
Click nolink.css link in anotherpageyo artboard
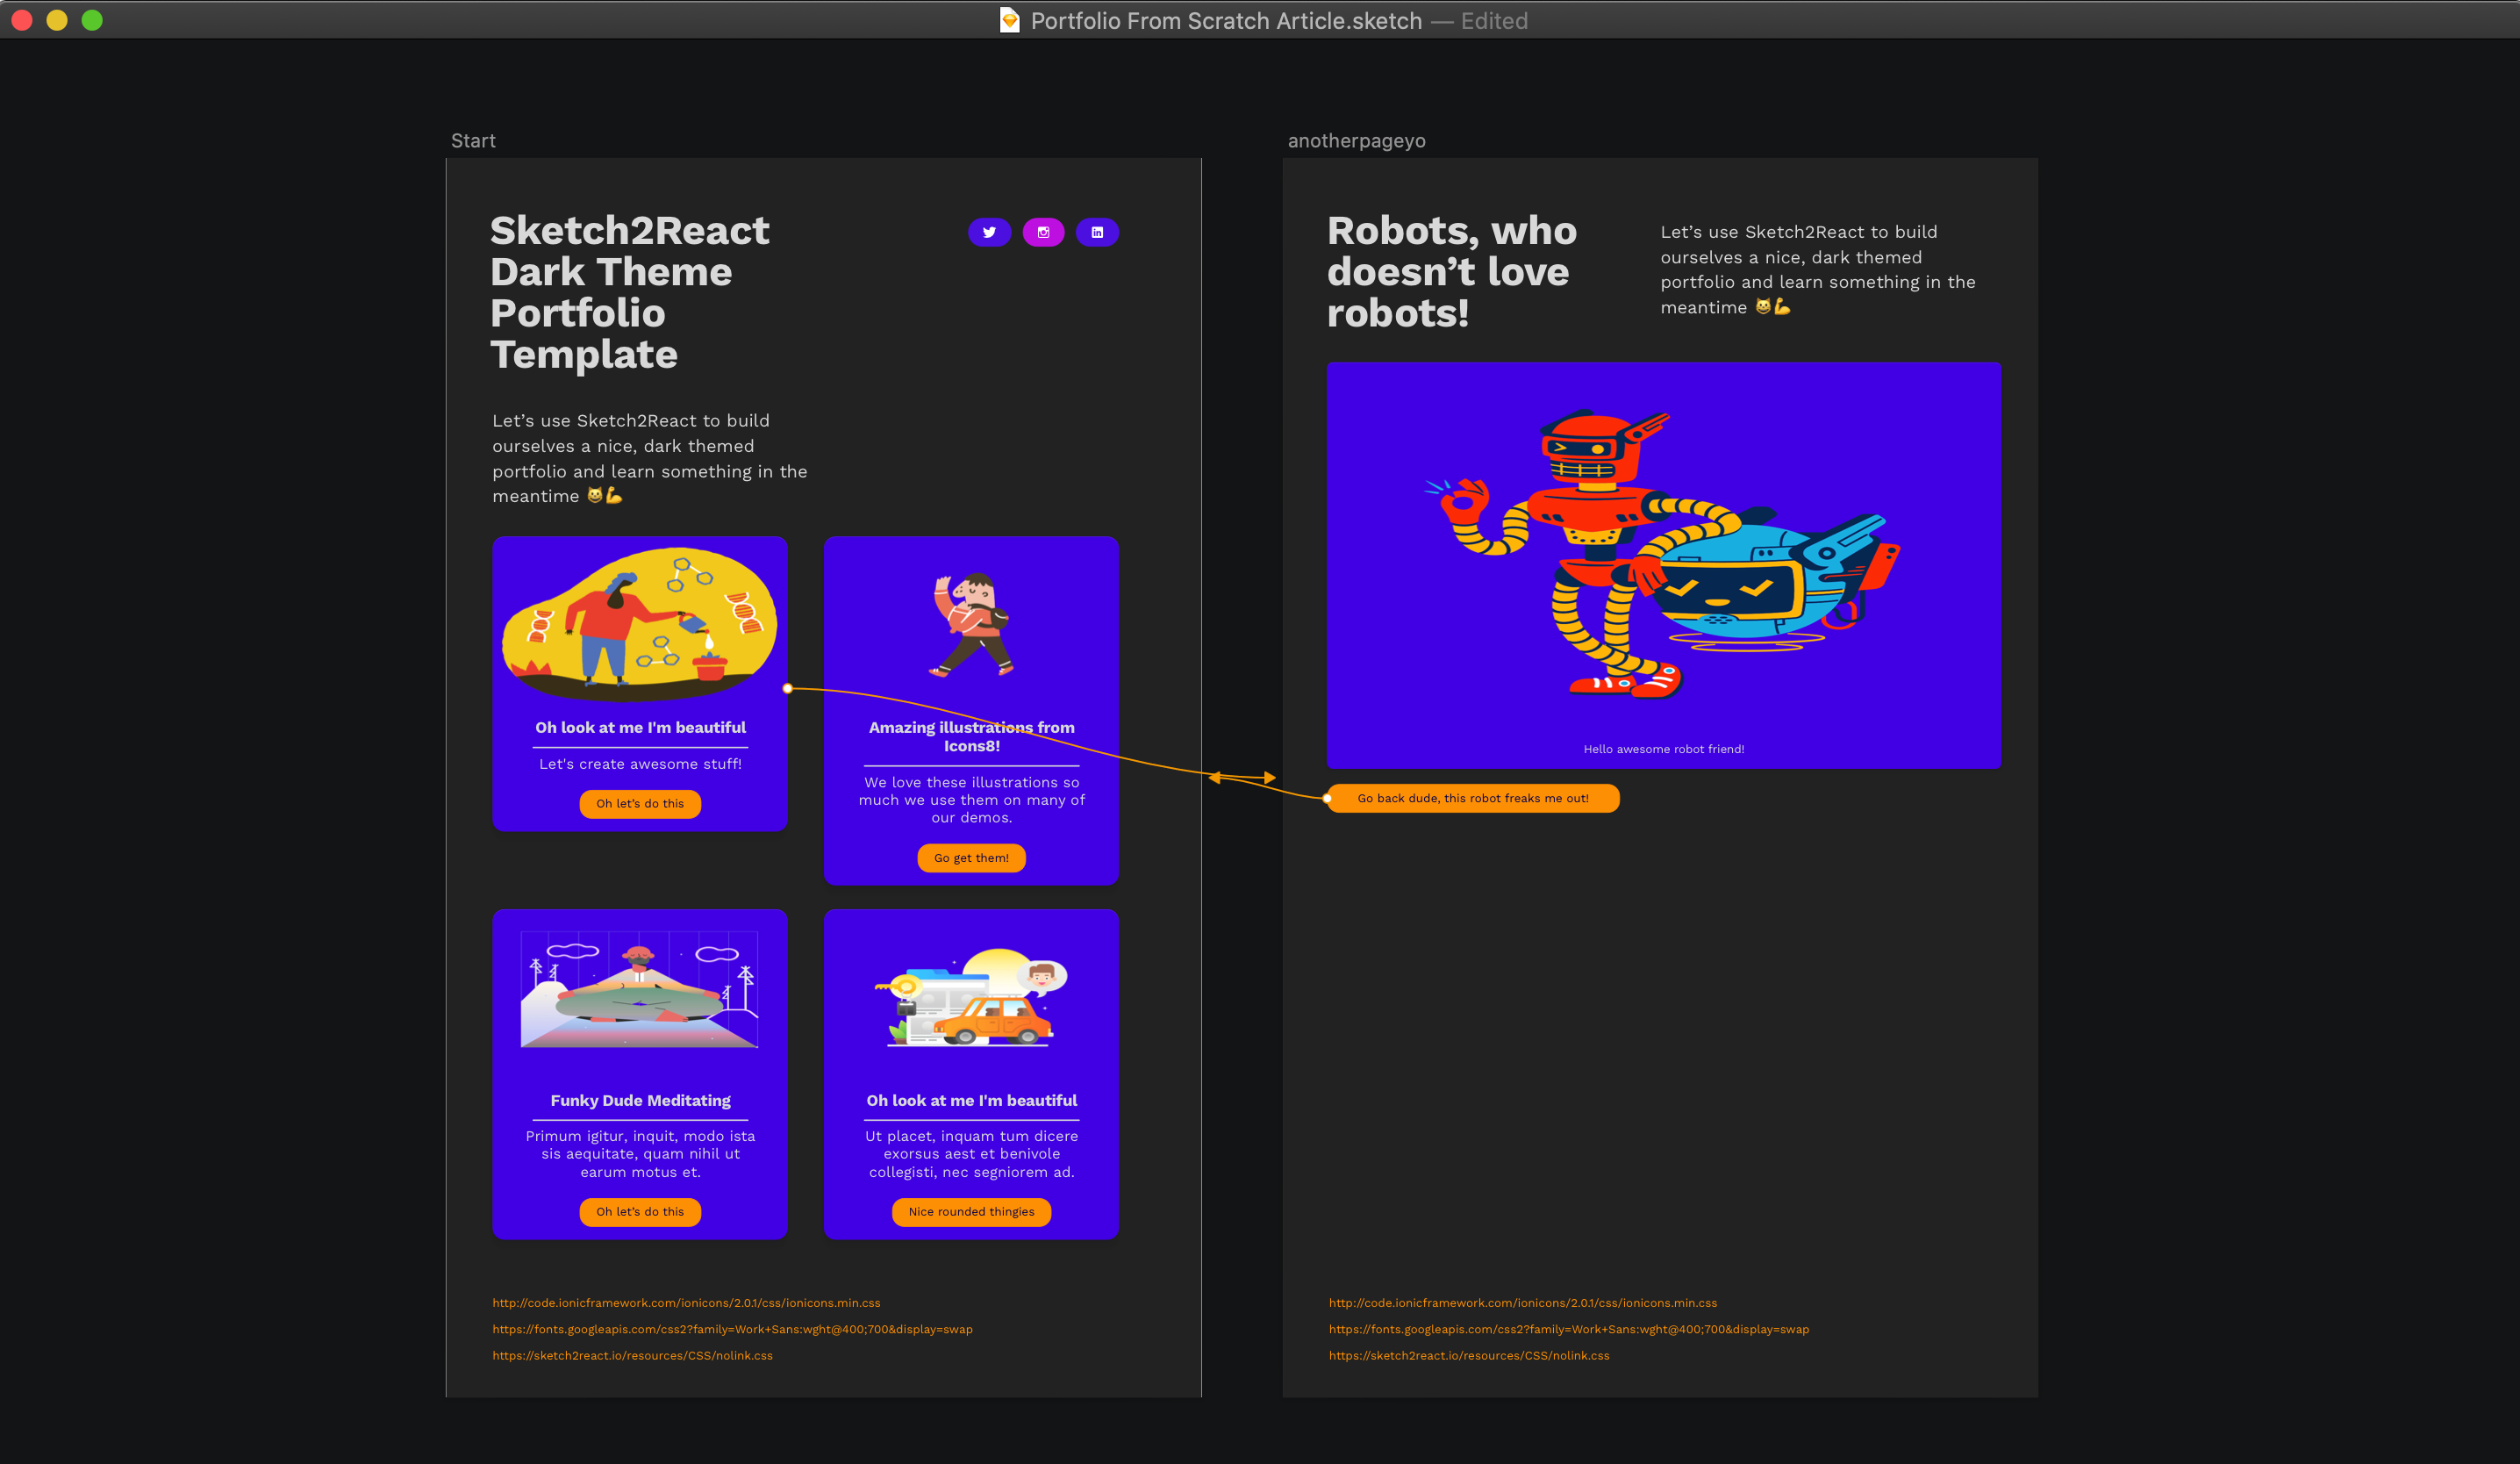(1468, 1356)
